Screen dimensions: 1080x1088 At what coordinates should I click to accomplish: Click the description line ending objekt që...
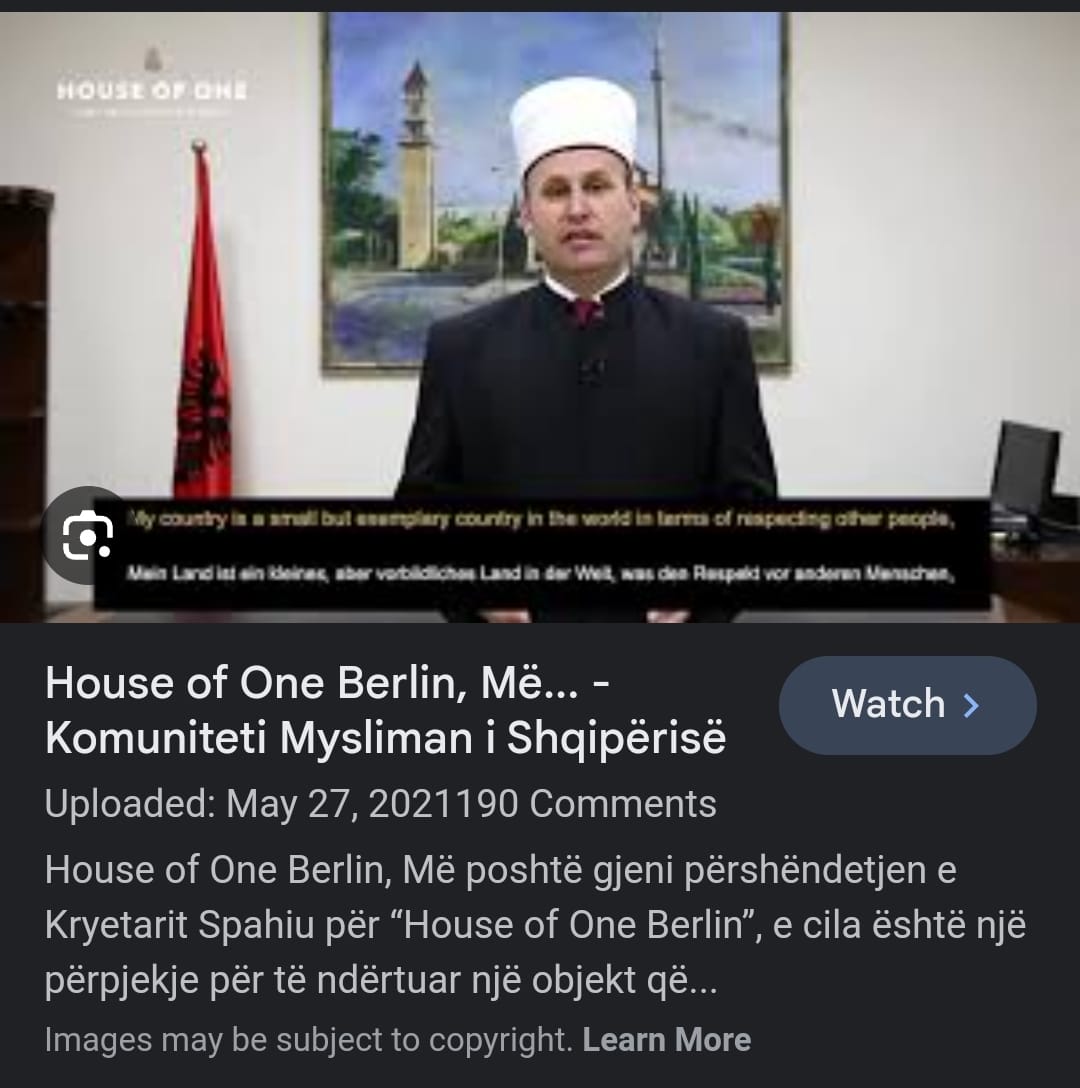(x=381, y=980)
